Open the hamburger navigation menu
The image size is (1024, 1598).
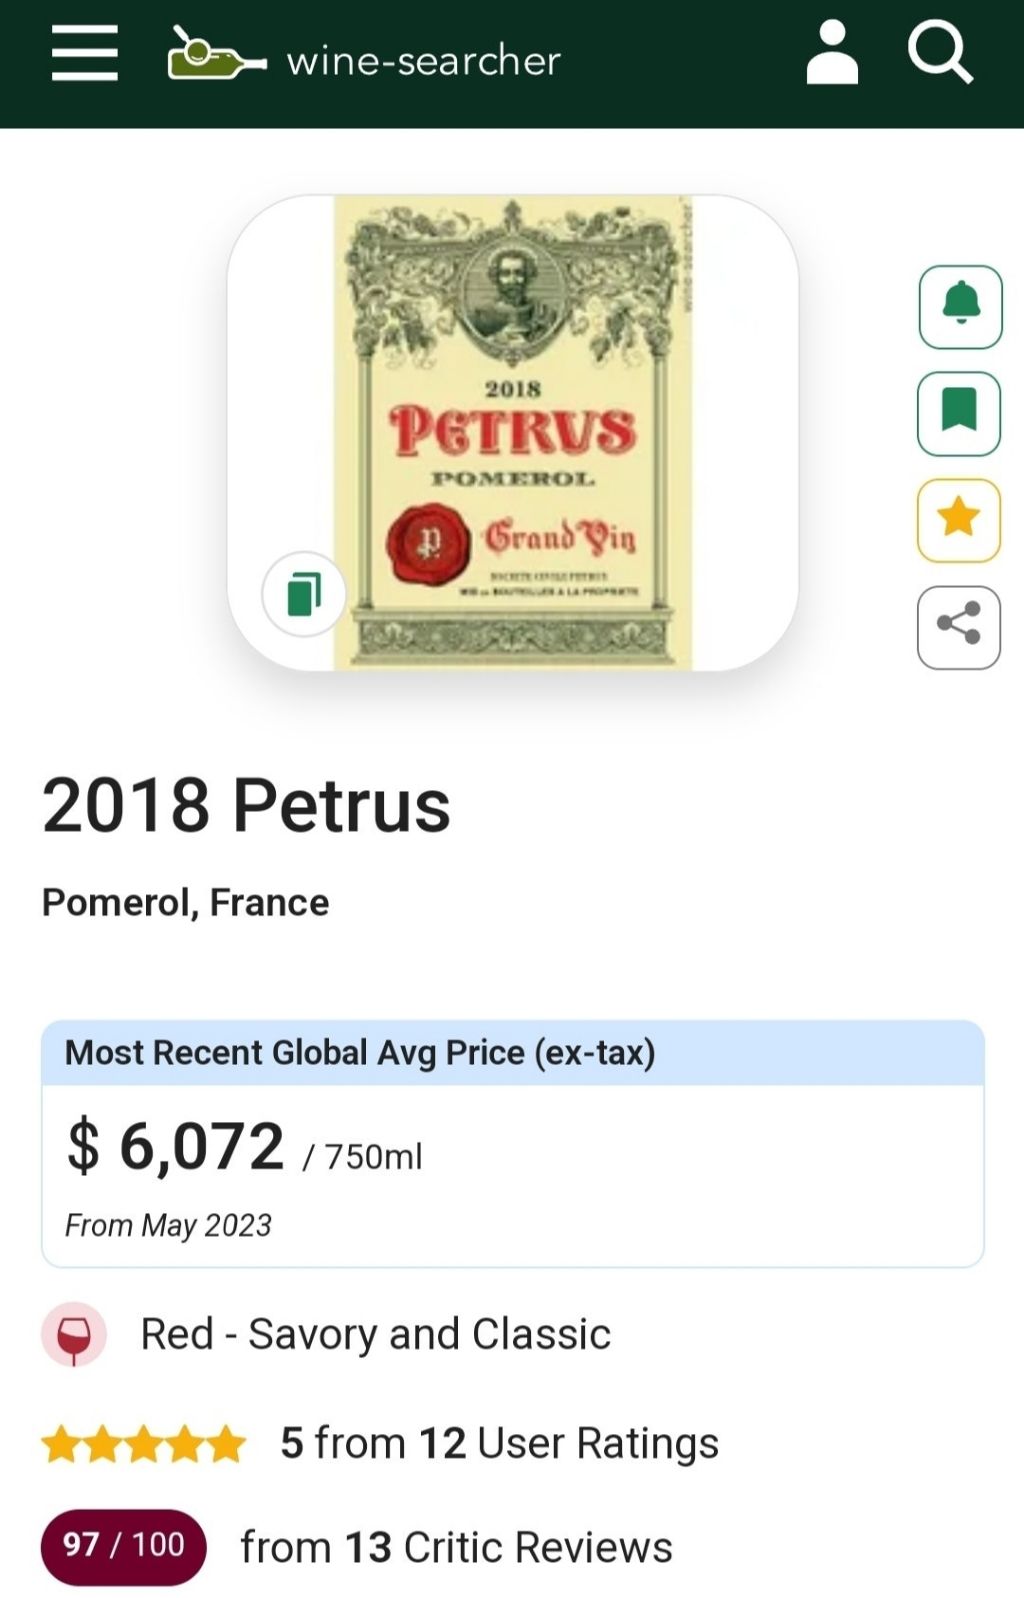click(x=85, y=54)
